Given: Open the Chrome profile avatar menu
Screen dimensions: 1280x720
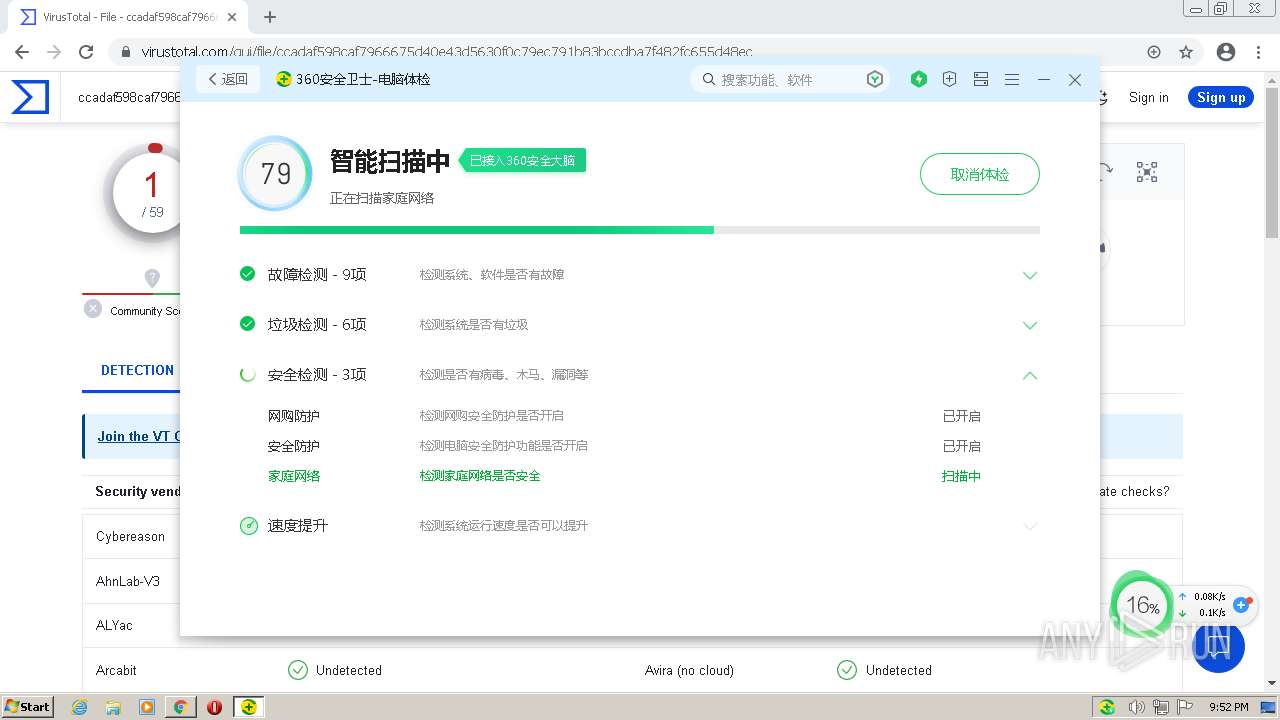Looking at the screenshot, I should [1225, 52].
